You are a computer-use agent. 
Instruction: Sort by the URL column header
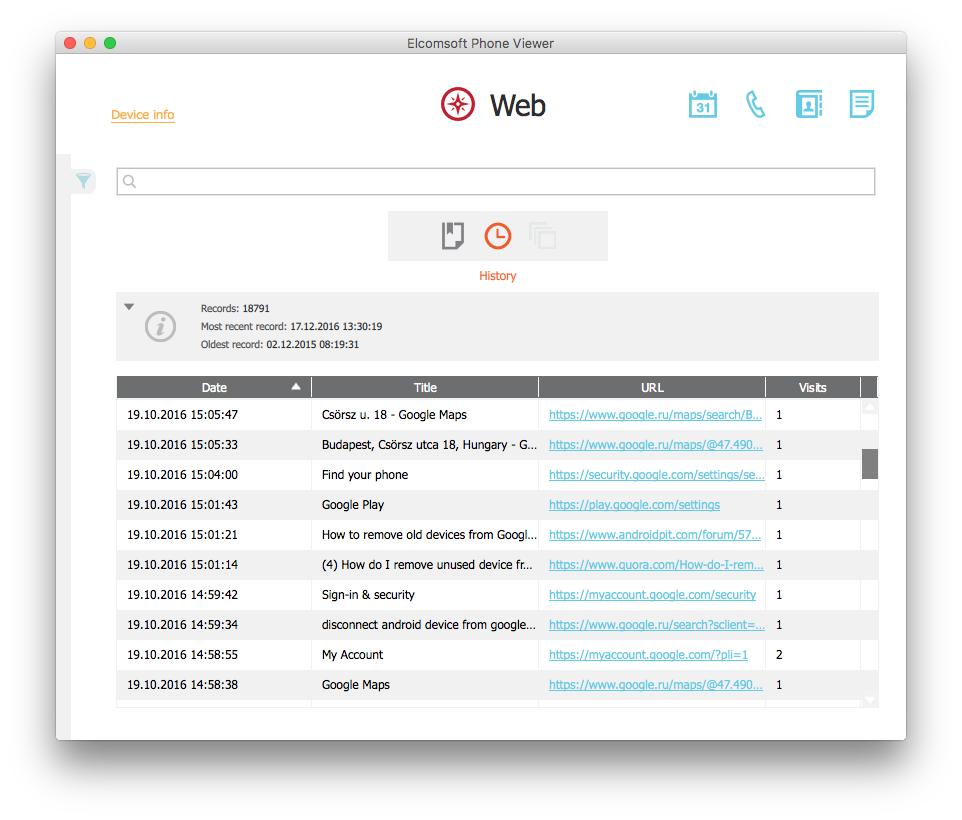tap(652, 388)
